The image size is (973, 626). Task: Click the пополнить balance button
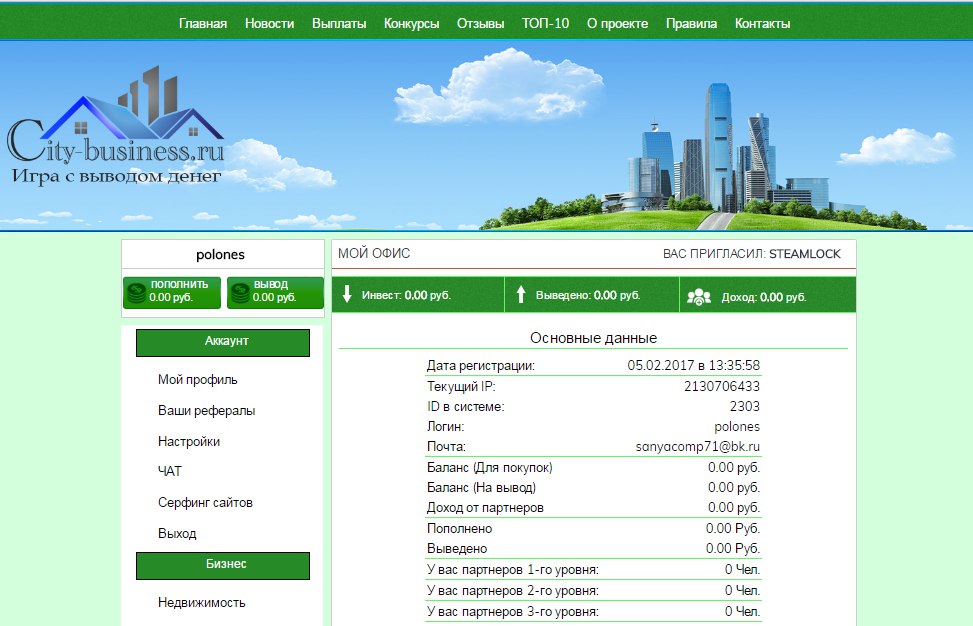[172, 292]
